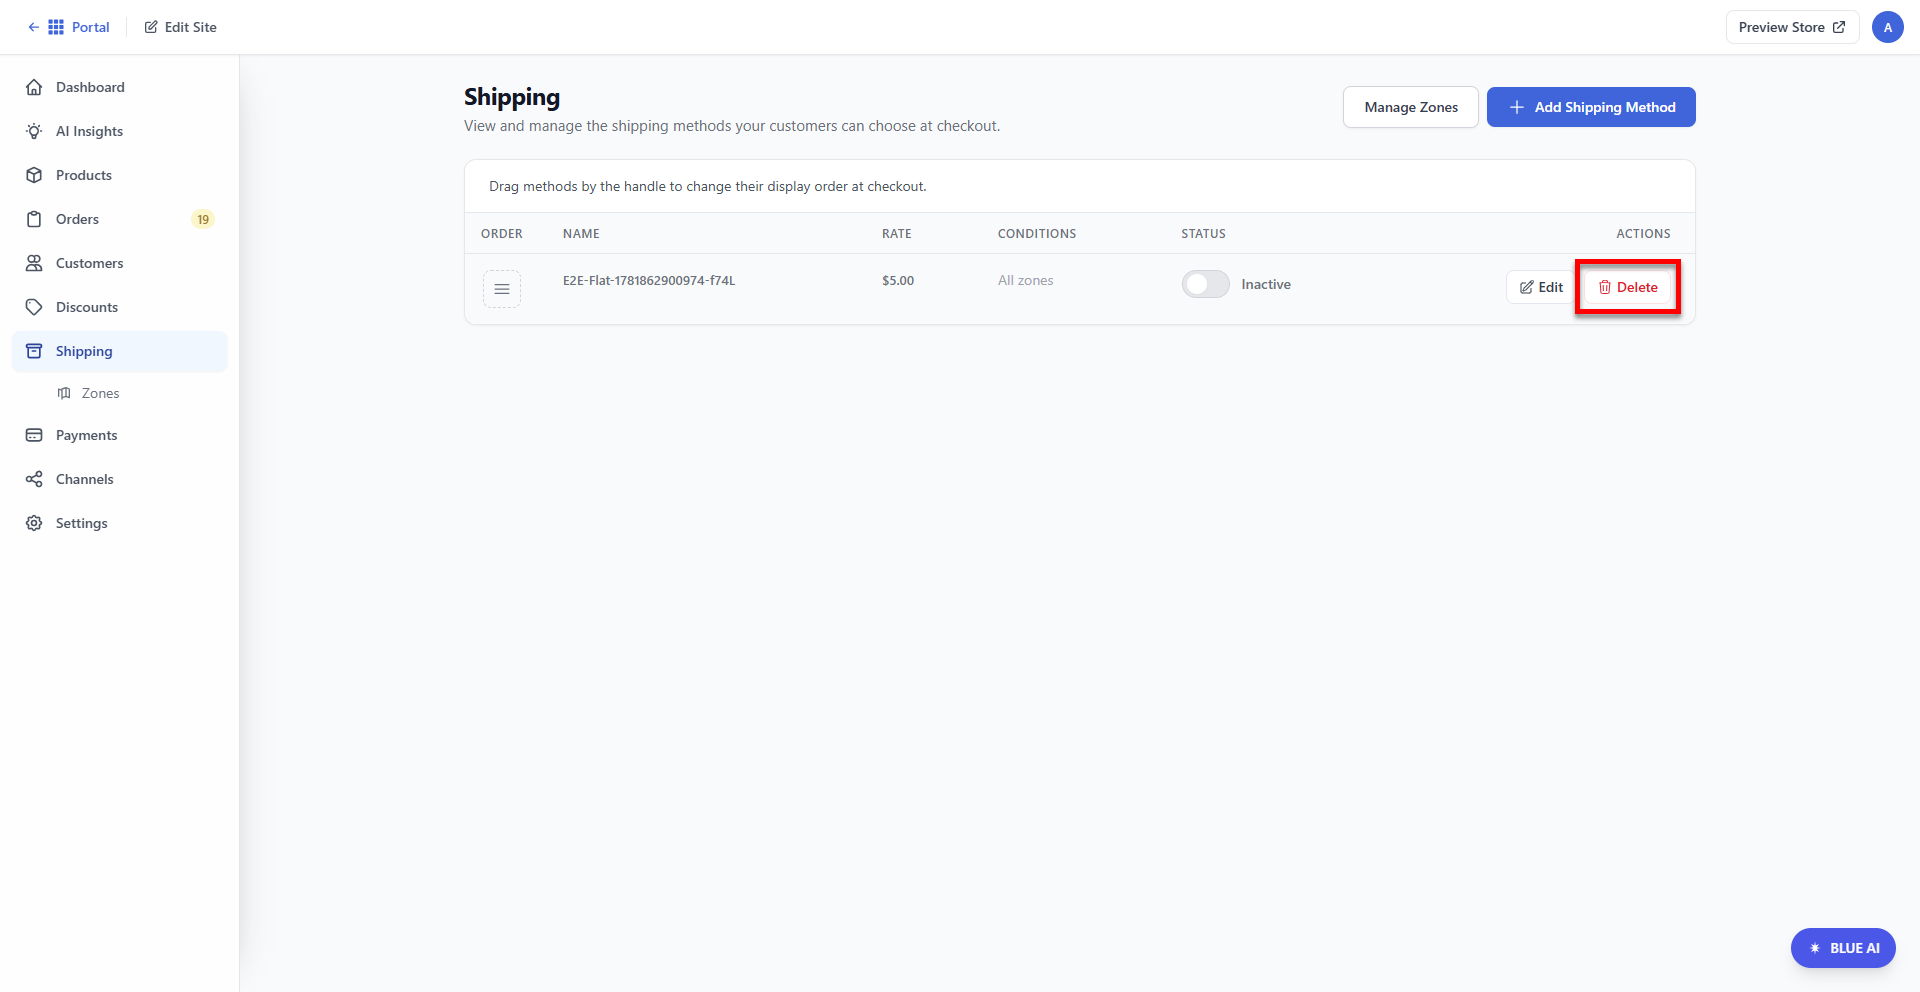
Task: Open the BLUE AI assistant button
Action: pyautogui.click(x=1843, y=948)
